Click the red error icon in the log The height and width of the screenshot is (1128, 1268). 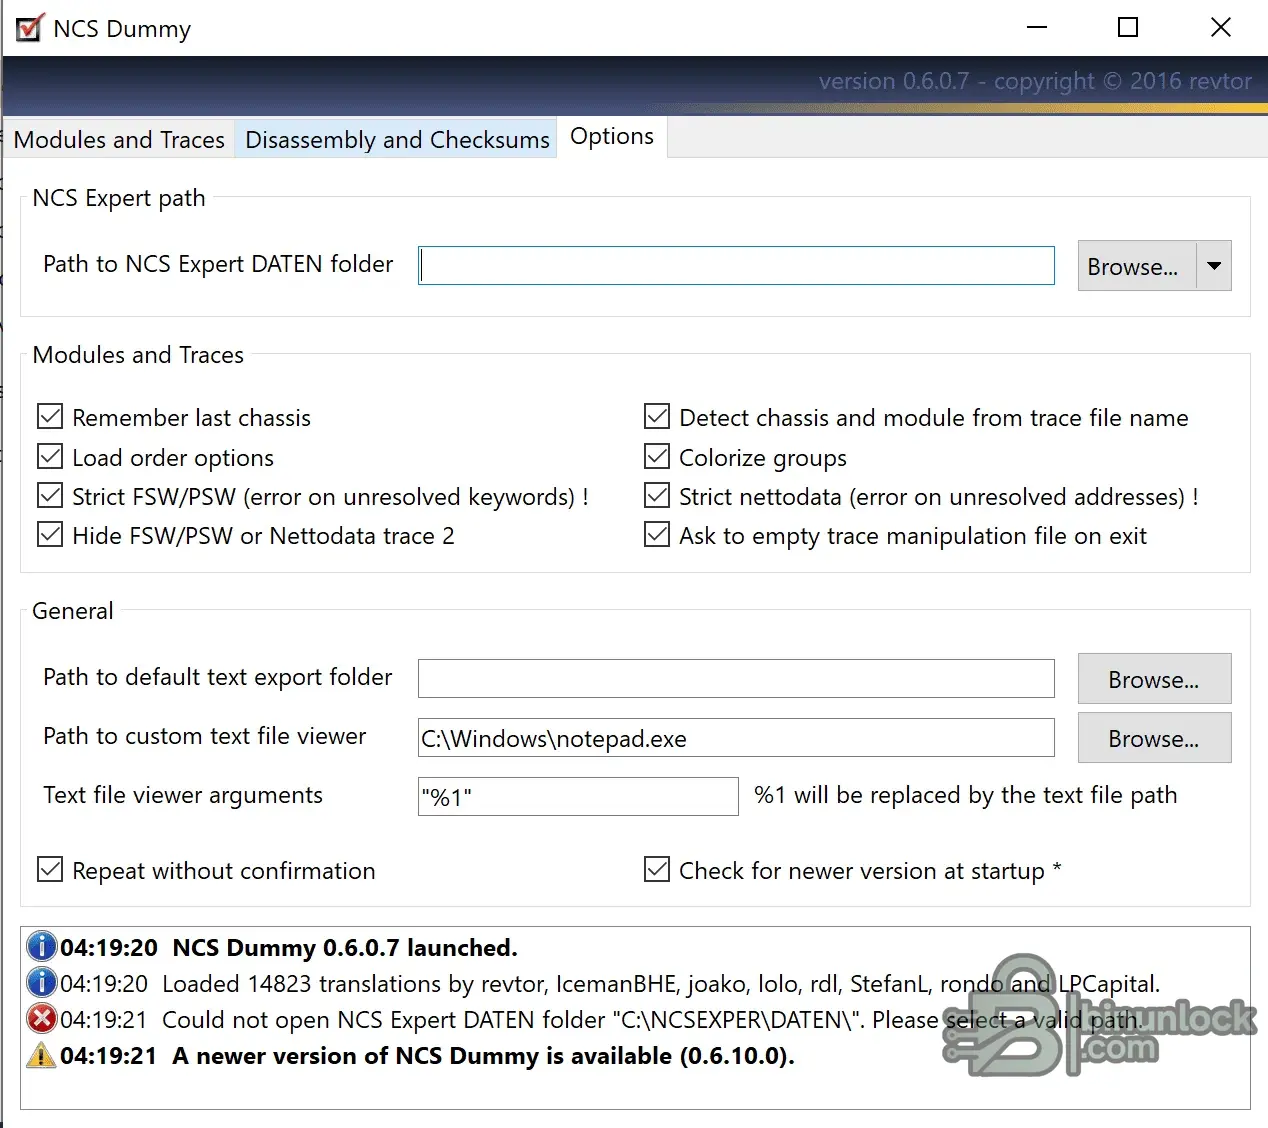(x=41, y=1019)
